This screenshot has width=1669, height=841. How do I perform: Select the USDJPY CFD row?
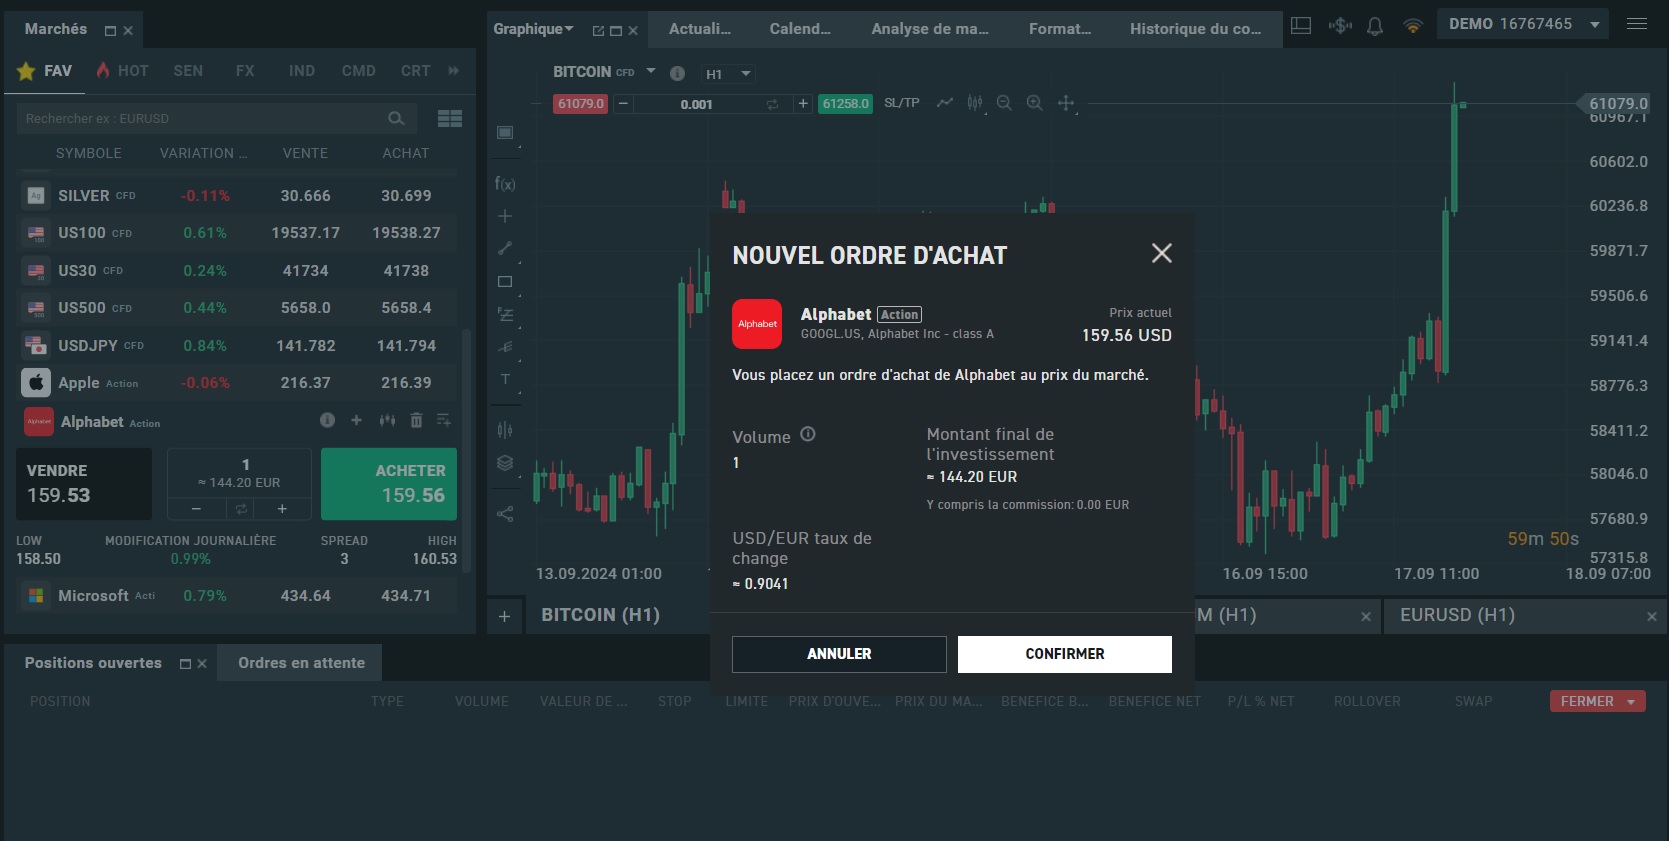coord(238,346)
